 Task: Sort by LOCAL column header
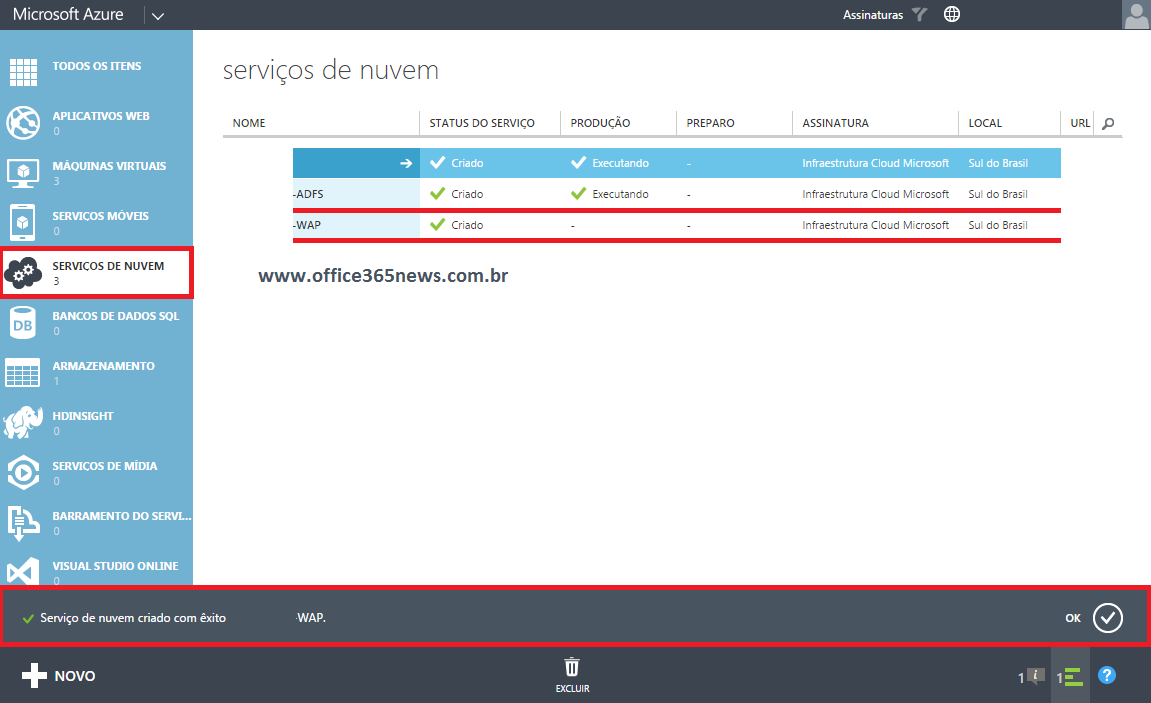pos(985,123)
